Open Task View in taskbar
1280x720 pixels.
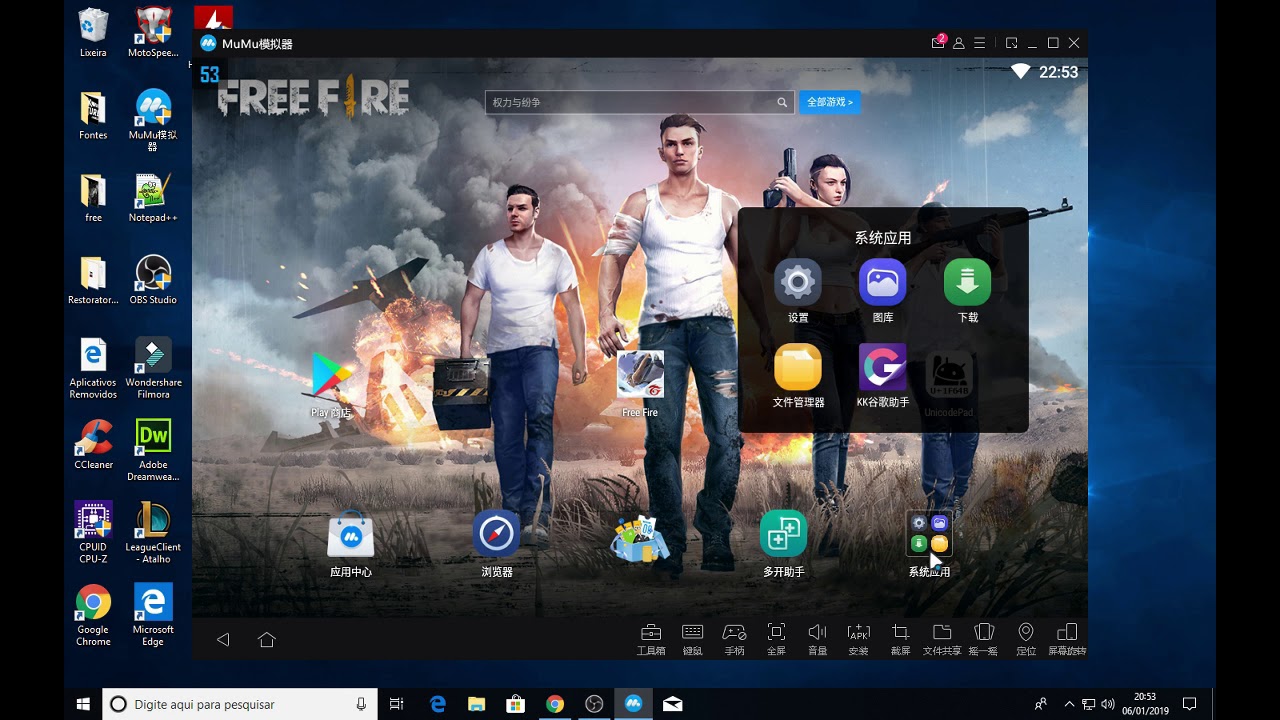pyautogui.click(x=396, y=704)
